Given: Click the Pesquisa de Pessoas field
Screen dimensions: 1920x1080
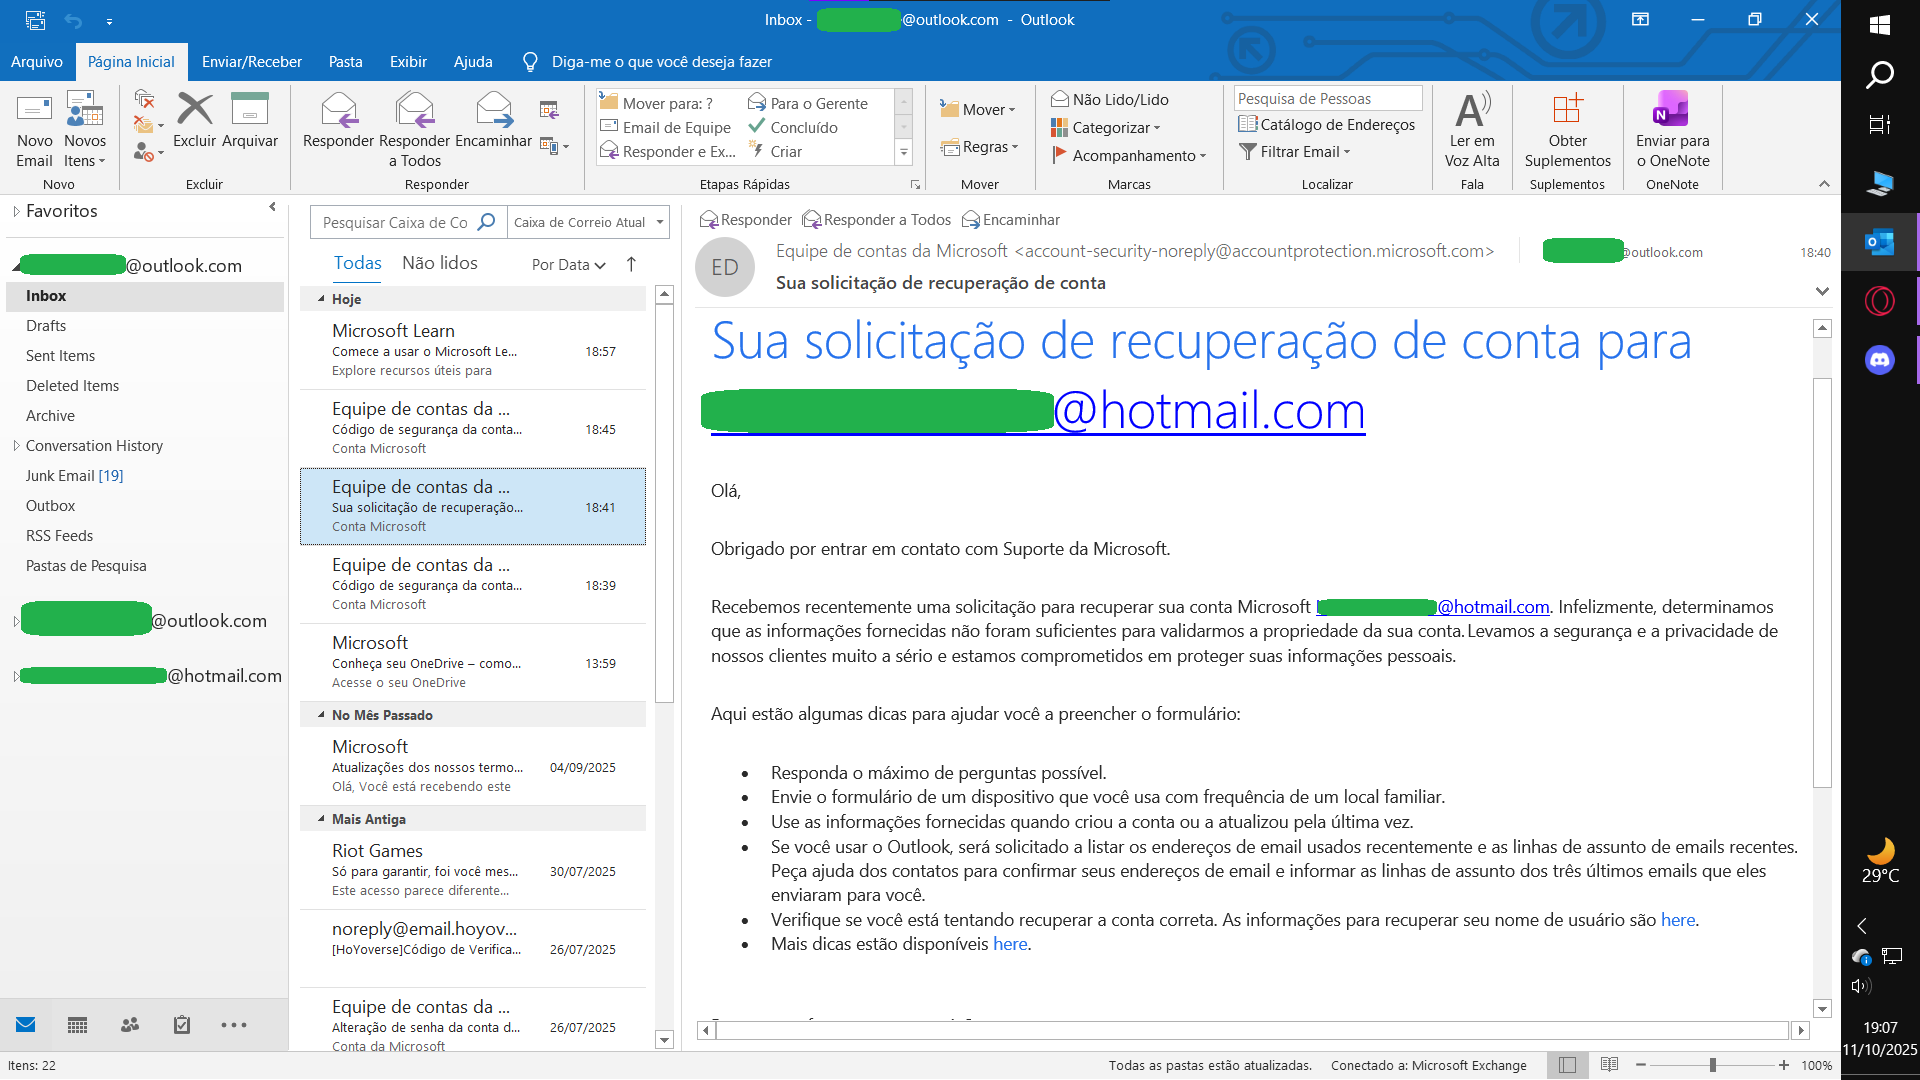Looking at the screenshot, I should pos(1326,98).
